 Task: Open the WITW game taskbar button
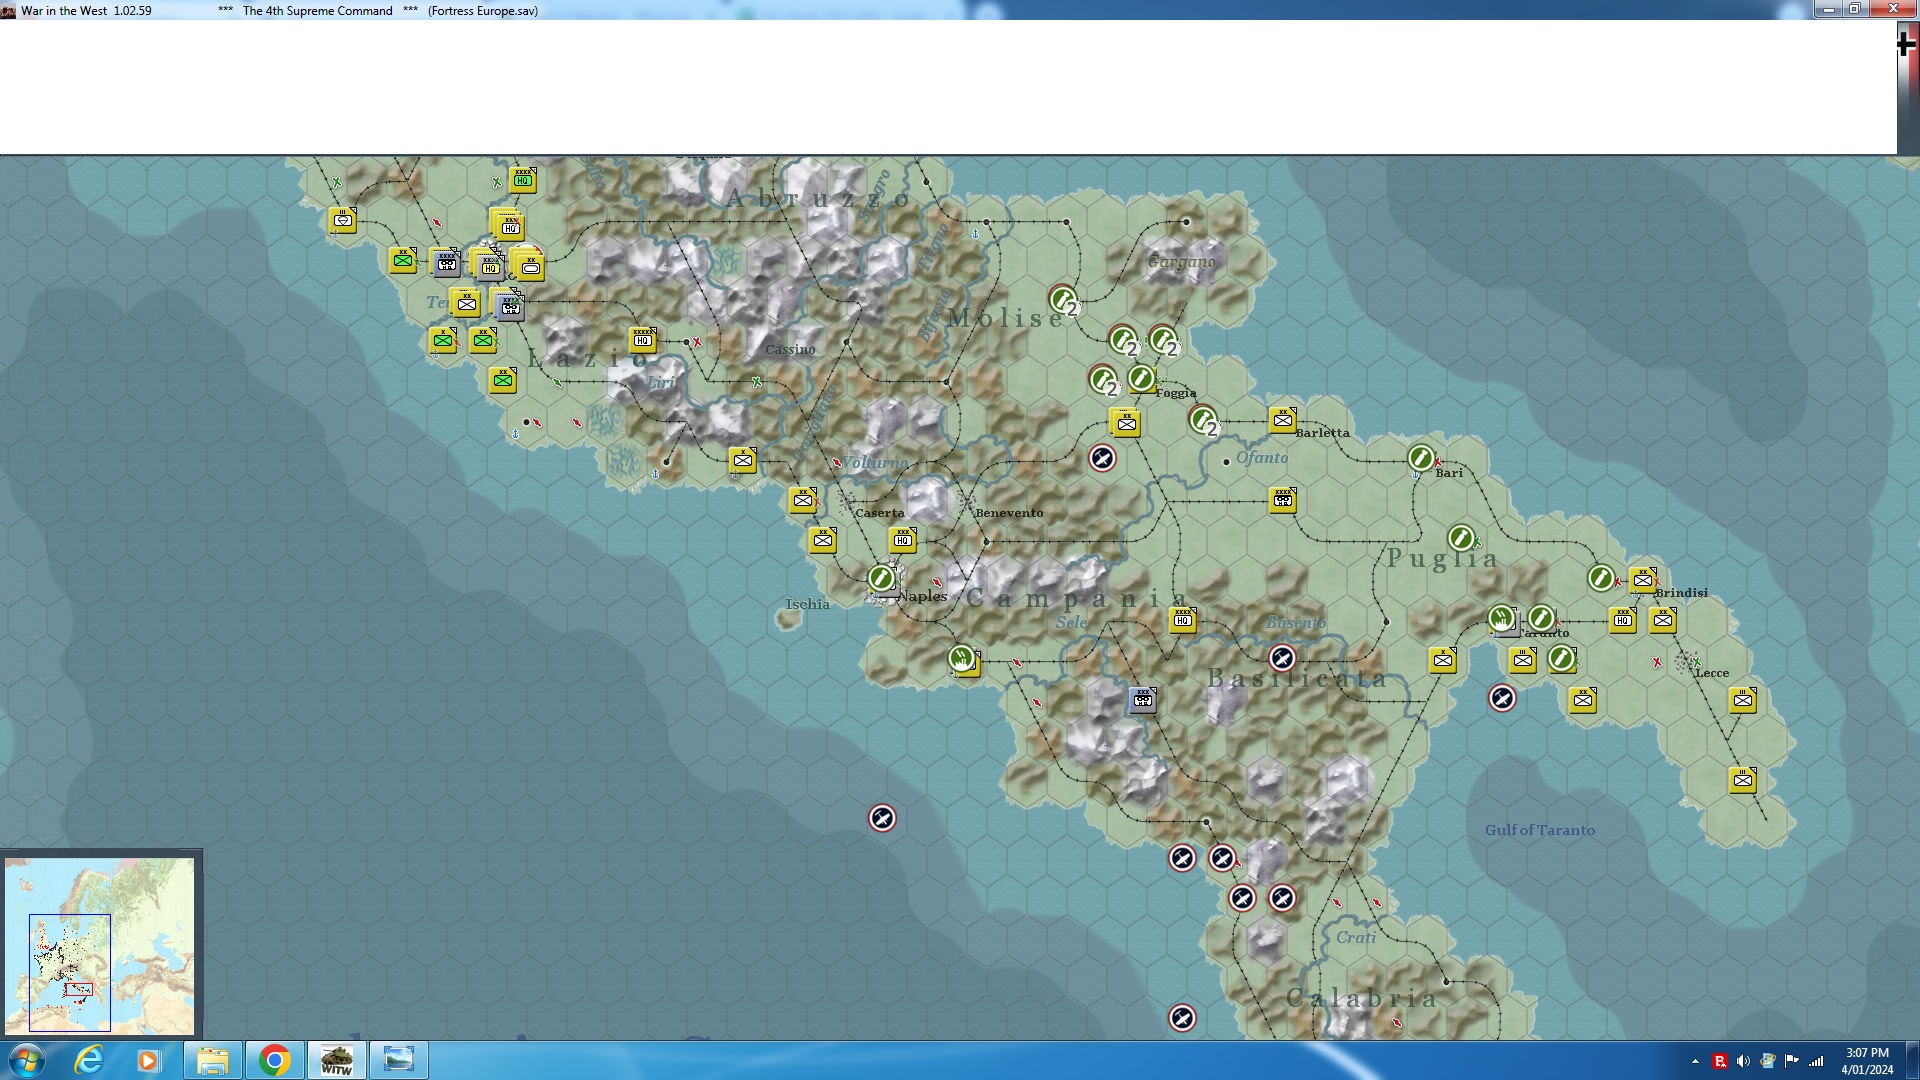(x=336, y=1060)
